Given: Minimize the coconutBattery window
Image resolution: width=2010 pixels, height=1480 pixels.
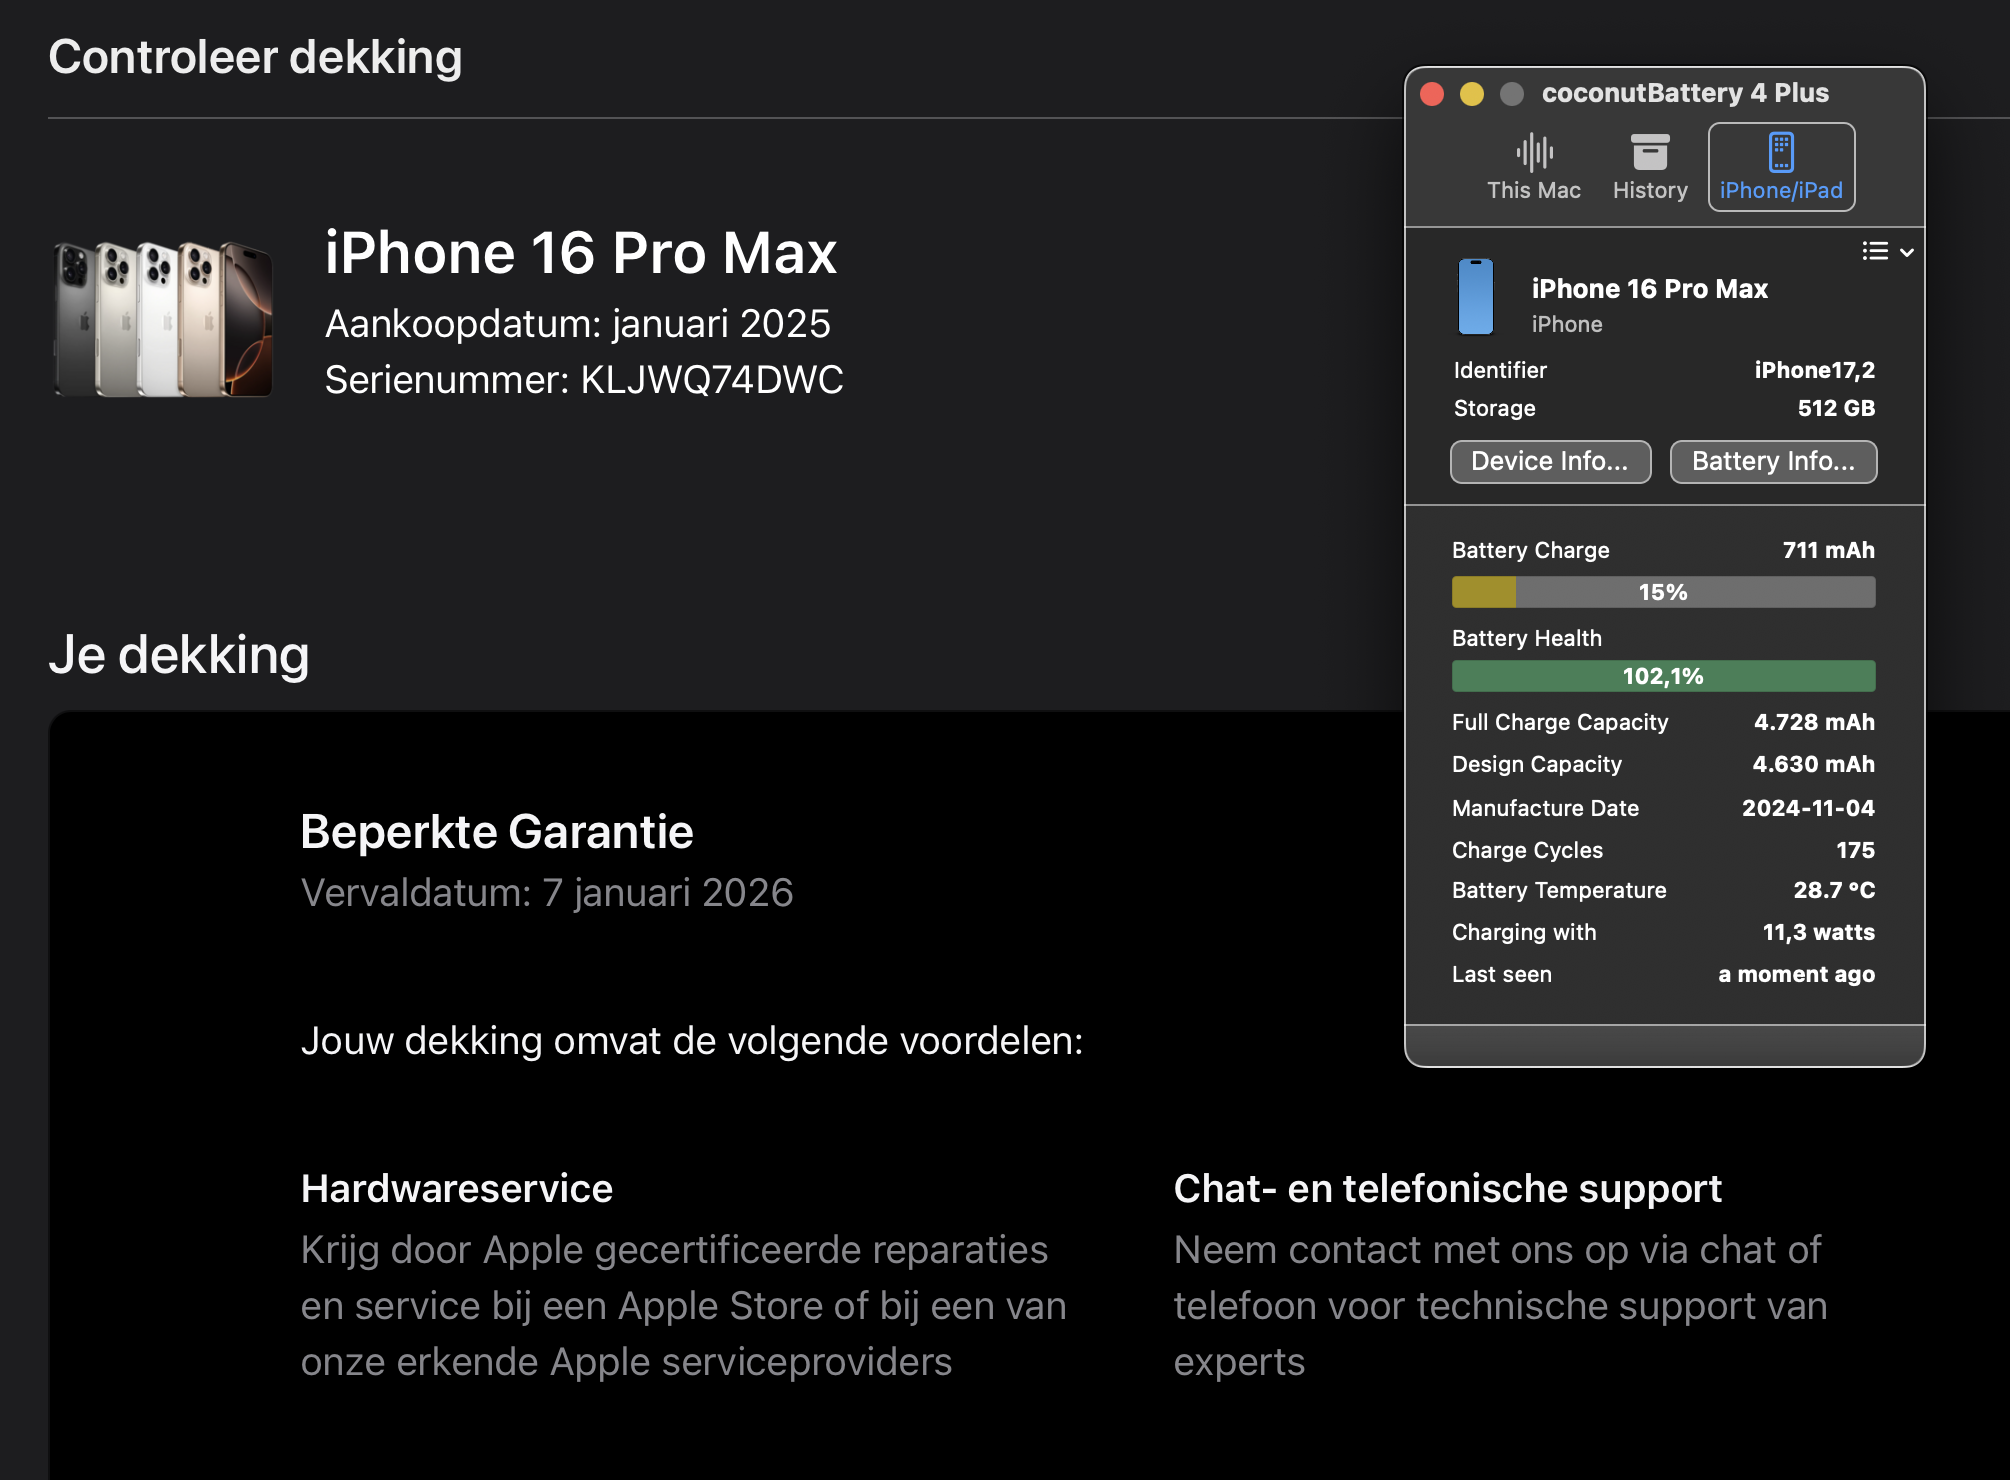Looking at the screenshot, I should click(1472, 94).
